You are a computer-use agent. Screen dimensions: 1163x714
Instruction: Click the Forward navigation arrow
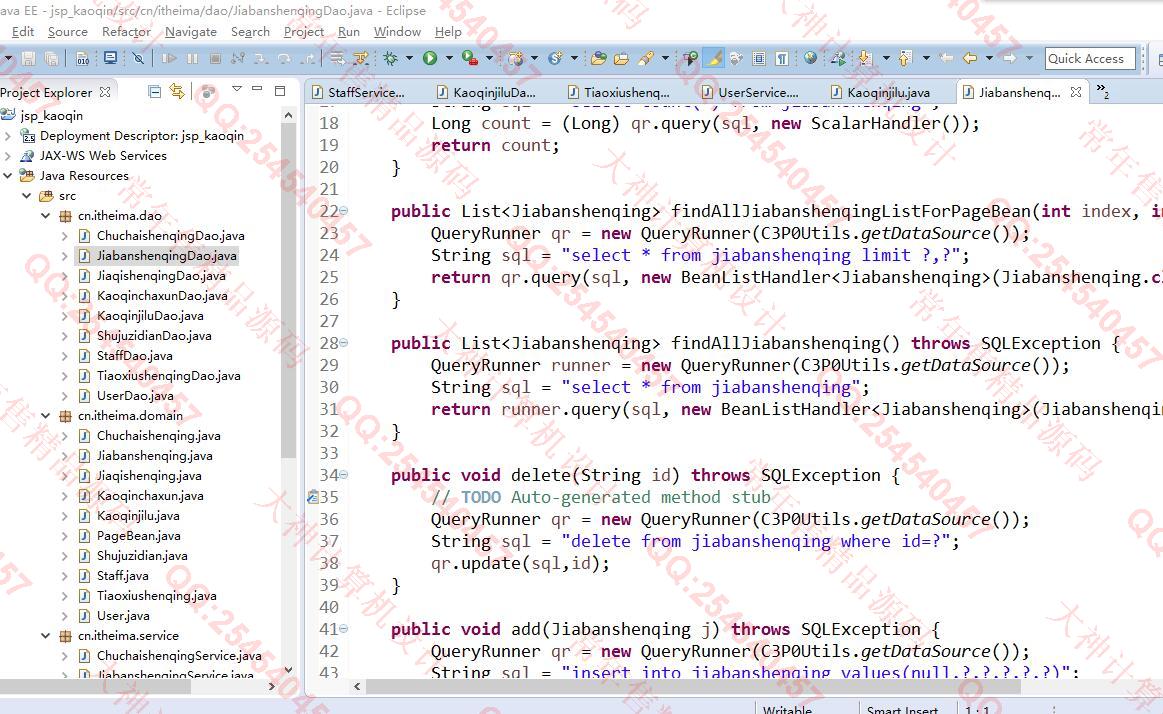pos(1009,58)
